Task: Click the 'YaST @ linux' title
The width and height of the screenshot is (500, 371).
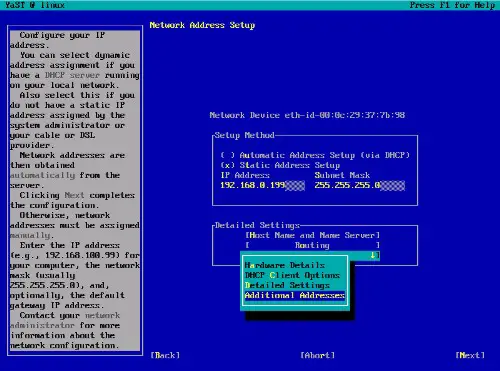Action: (x=35, y=5)
